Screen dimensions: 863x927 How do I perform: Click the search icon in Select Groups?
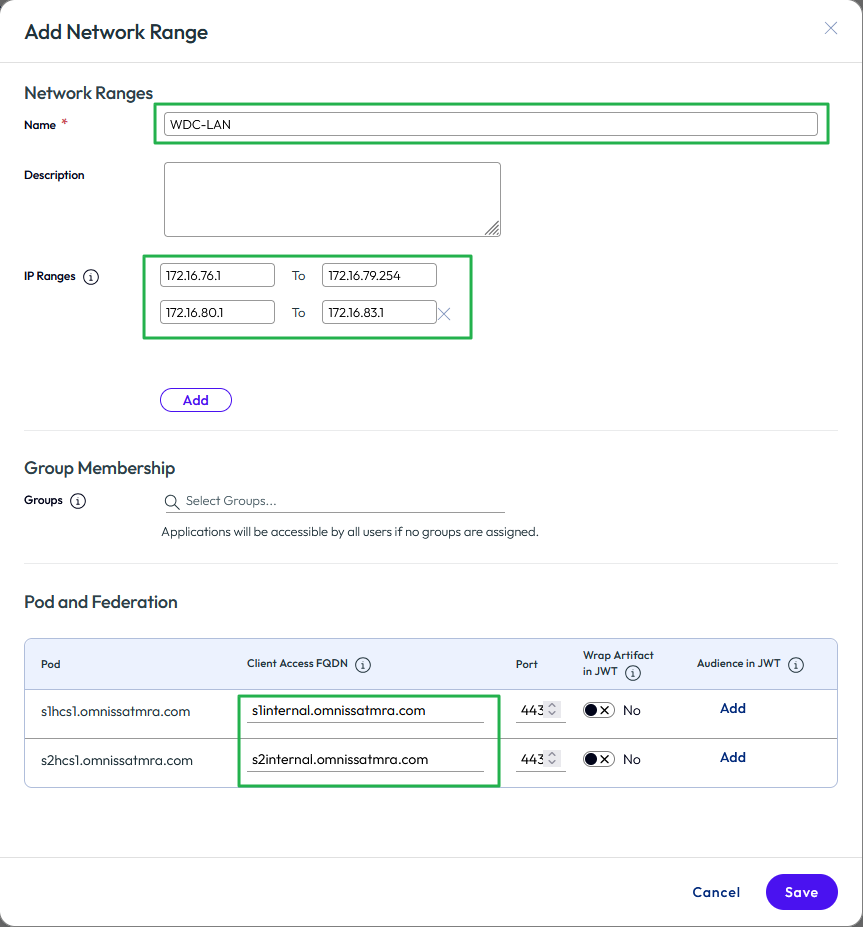click(x=173, y=501)
